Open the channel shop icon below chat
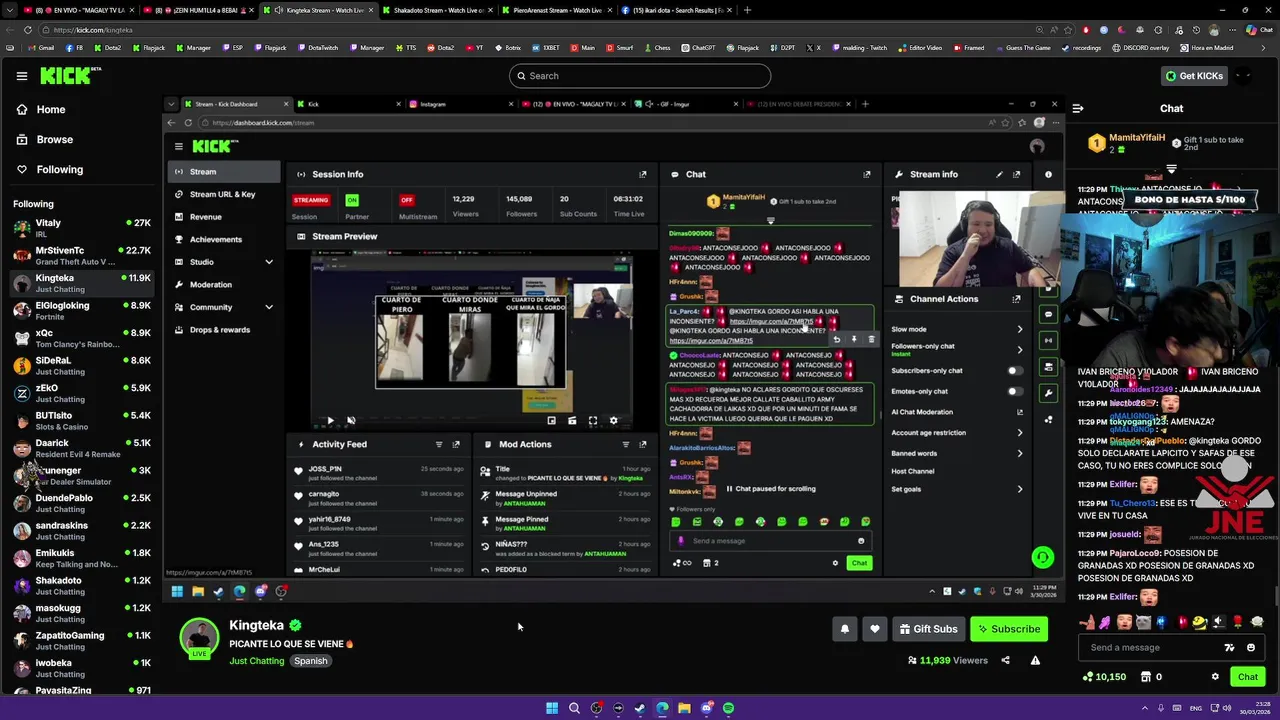 pyautogui.click(x=1148, y=677)
